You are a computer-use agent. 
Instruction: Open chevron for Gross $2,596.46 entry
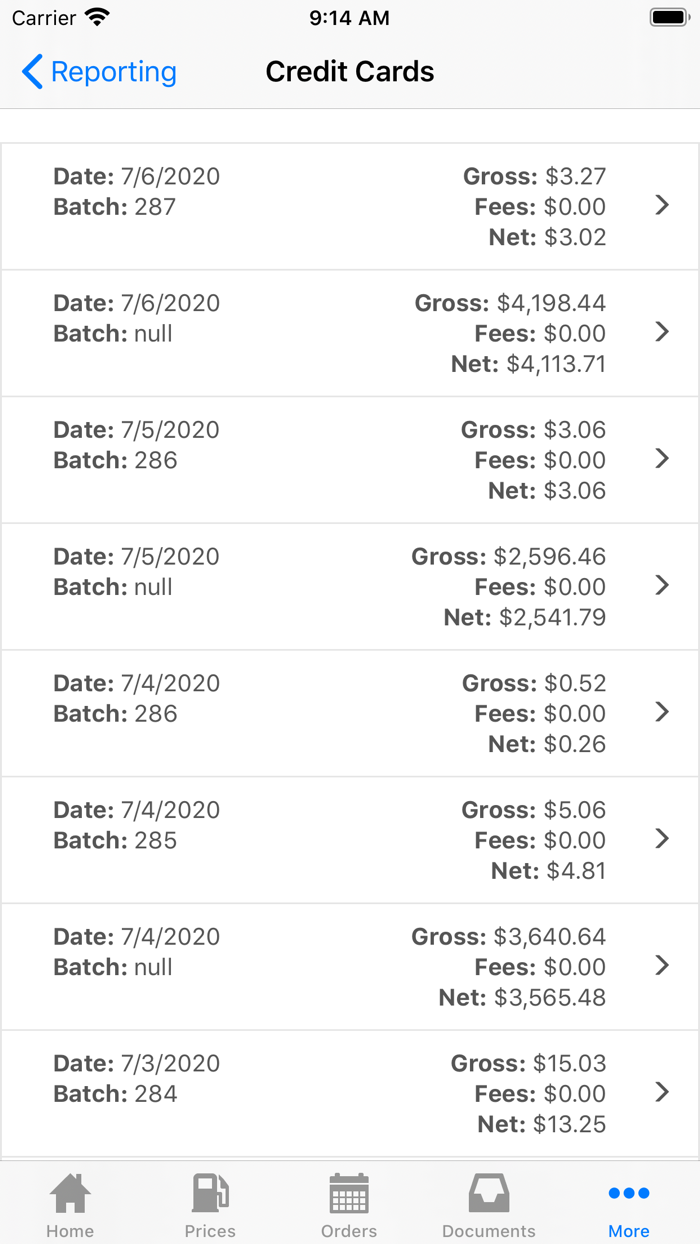click(661, 585)
